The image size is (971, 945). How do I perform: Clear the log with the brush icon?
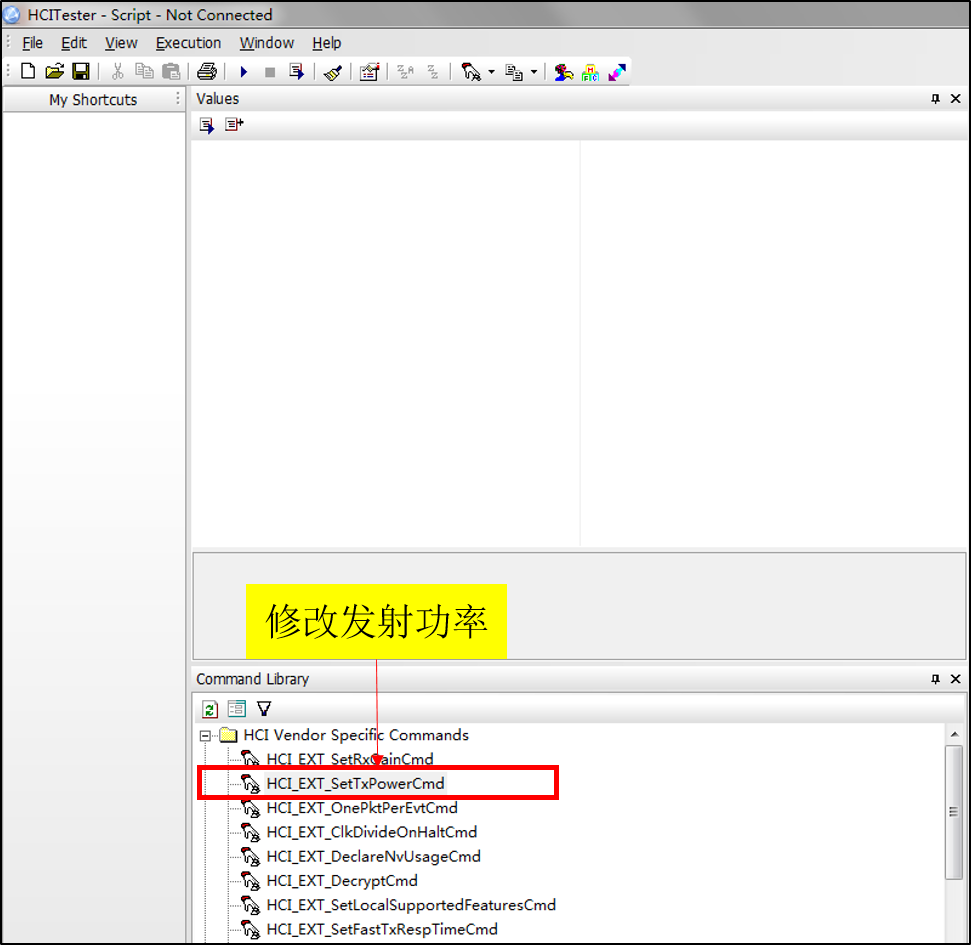pyautogui.click(x=333, y=72)
